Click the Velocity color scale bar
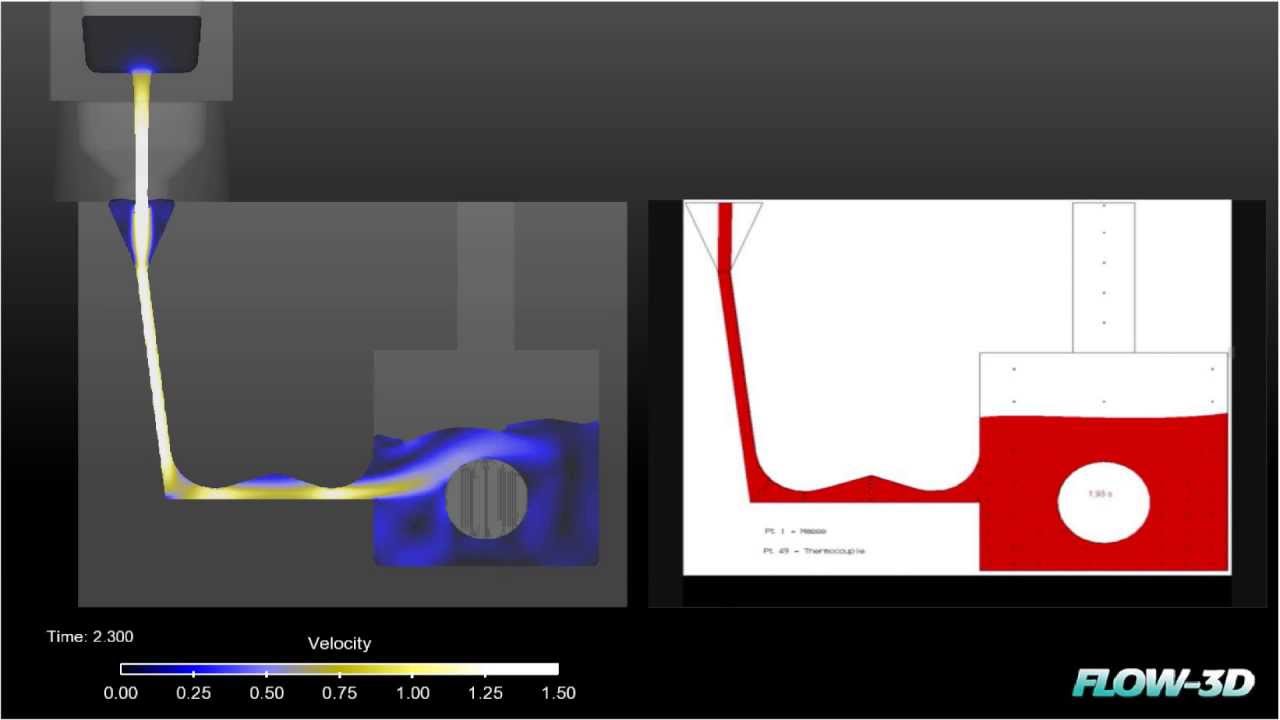The height and width of the screenshot is (720, 1280). point(339,669)
